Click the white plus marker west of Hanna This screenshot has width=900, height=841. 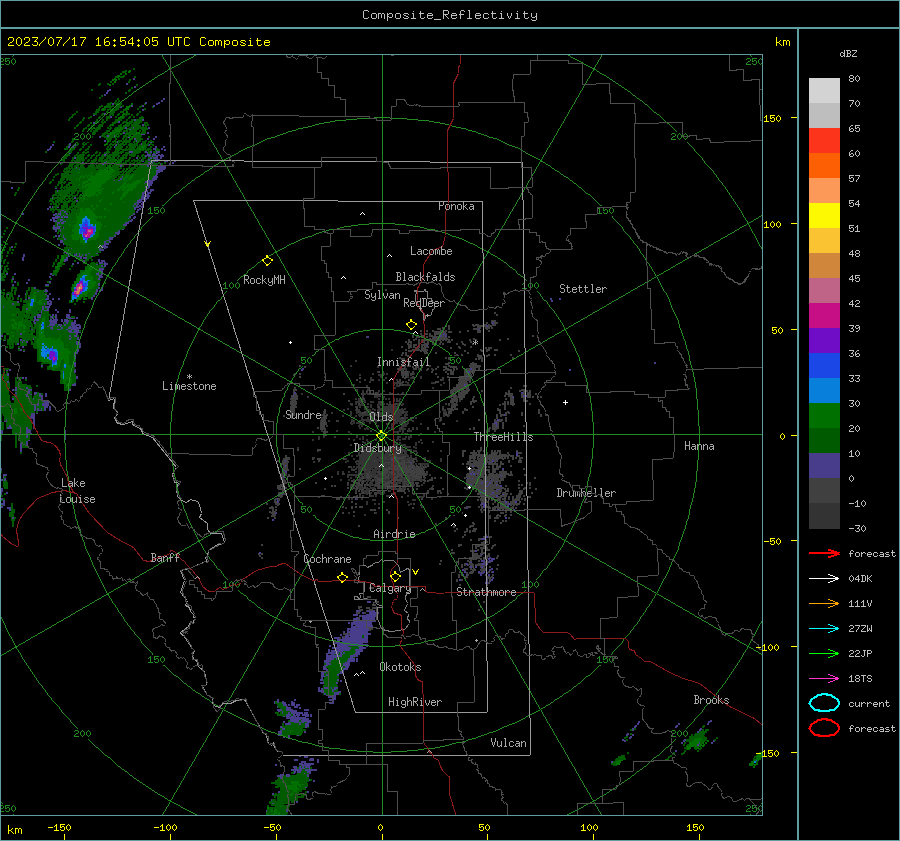point(565,402)
